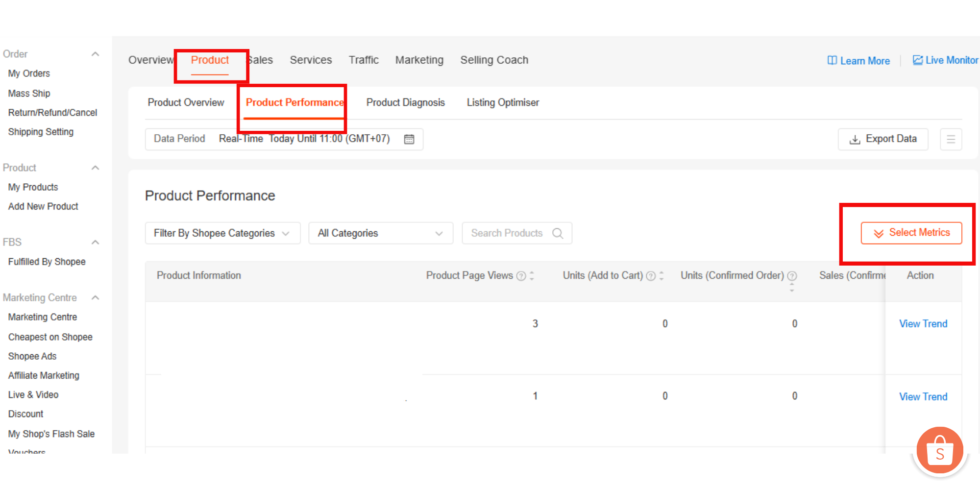980x490 pixels.
Task: Collapse the FBS sidebar section
Action: (x=95, y=242)
